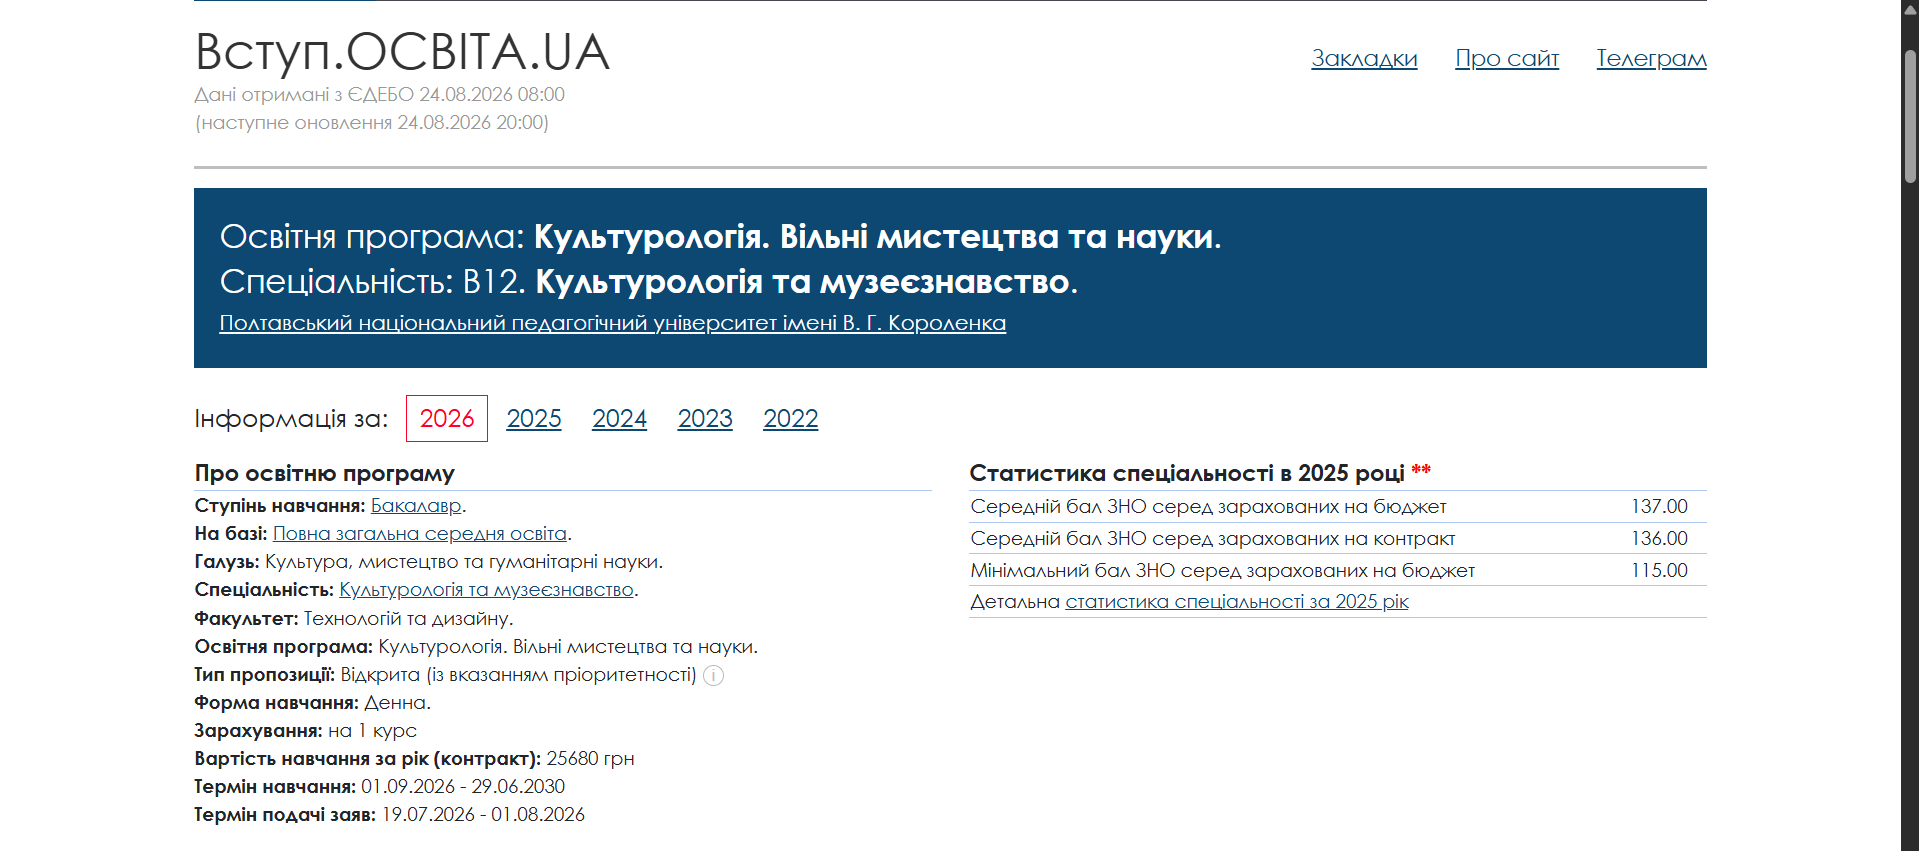Click the banner title Культурологія. Вільні мистецтва та науки
1919x851 pixels.
(x=877, y=237)
